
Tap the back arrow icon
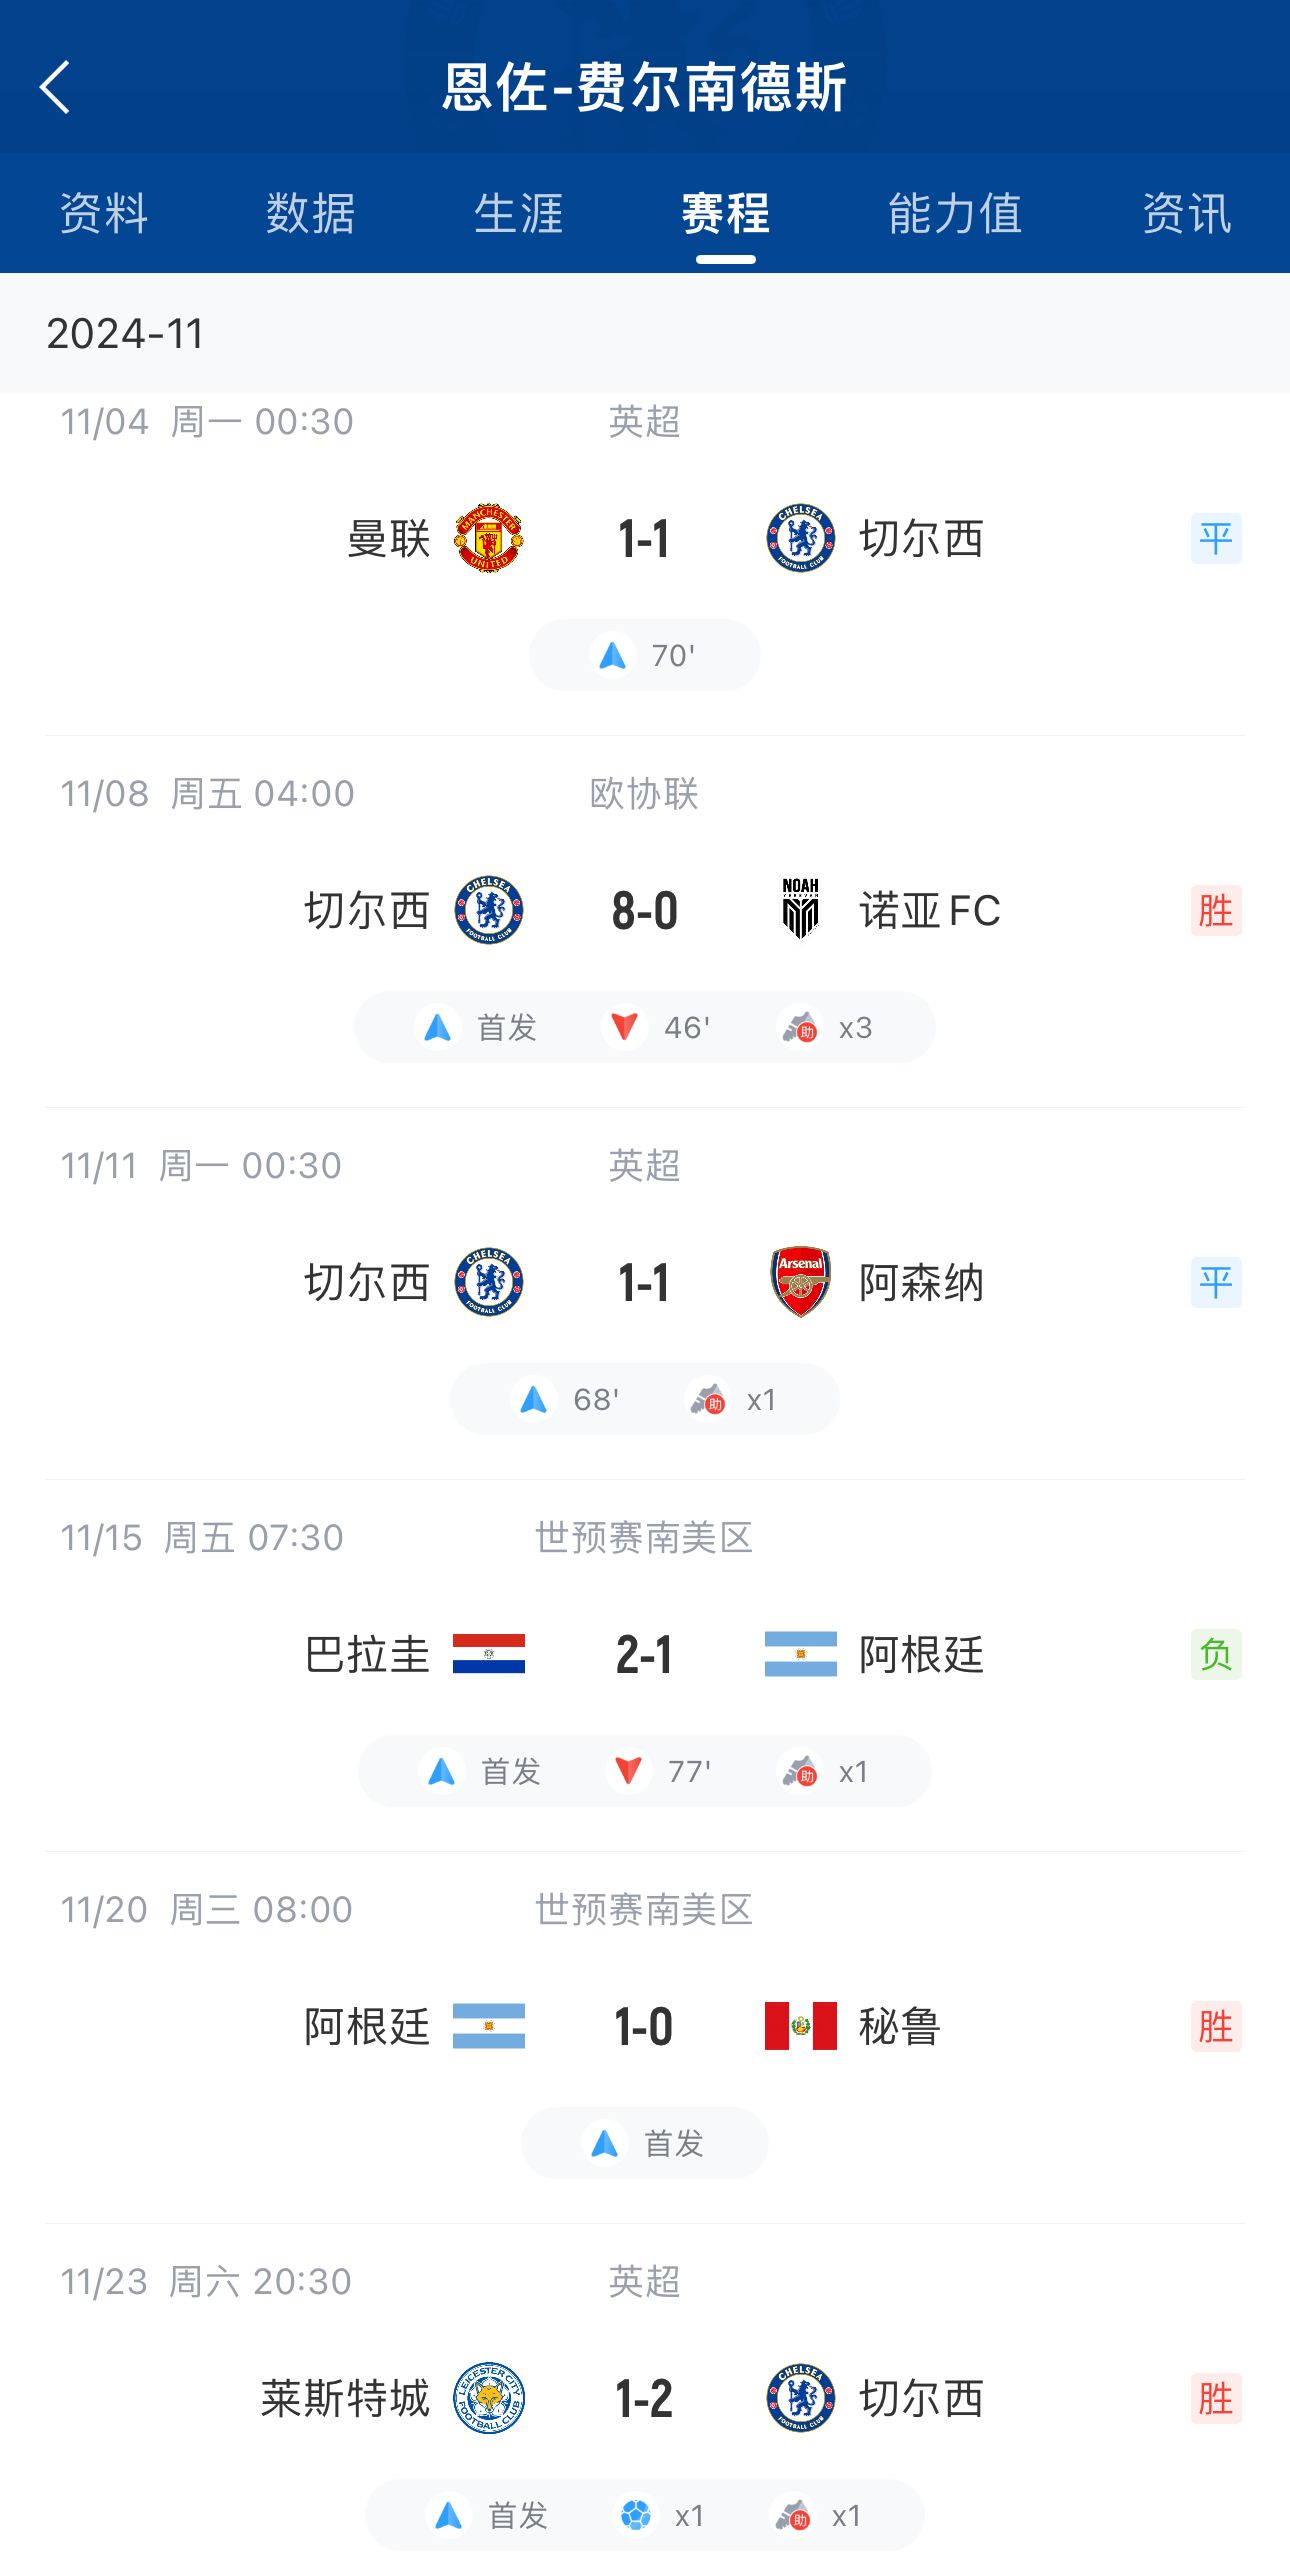tap(56, 87)
